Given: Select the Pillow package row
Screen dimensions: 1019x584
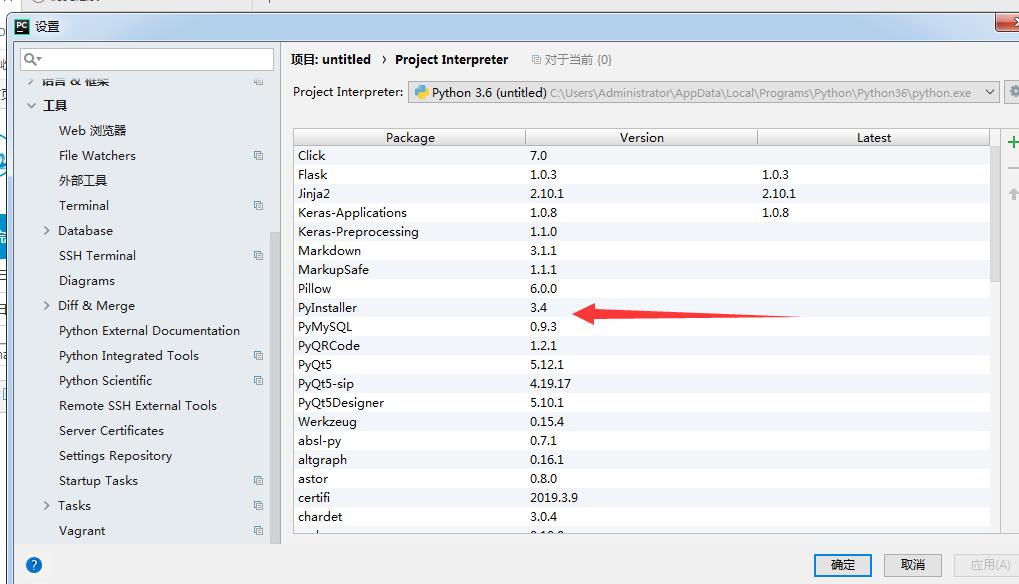Looking at the screenshot, I should [x=641, y=288].
